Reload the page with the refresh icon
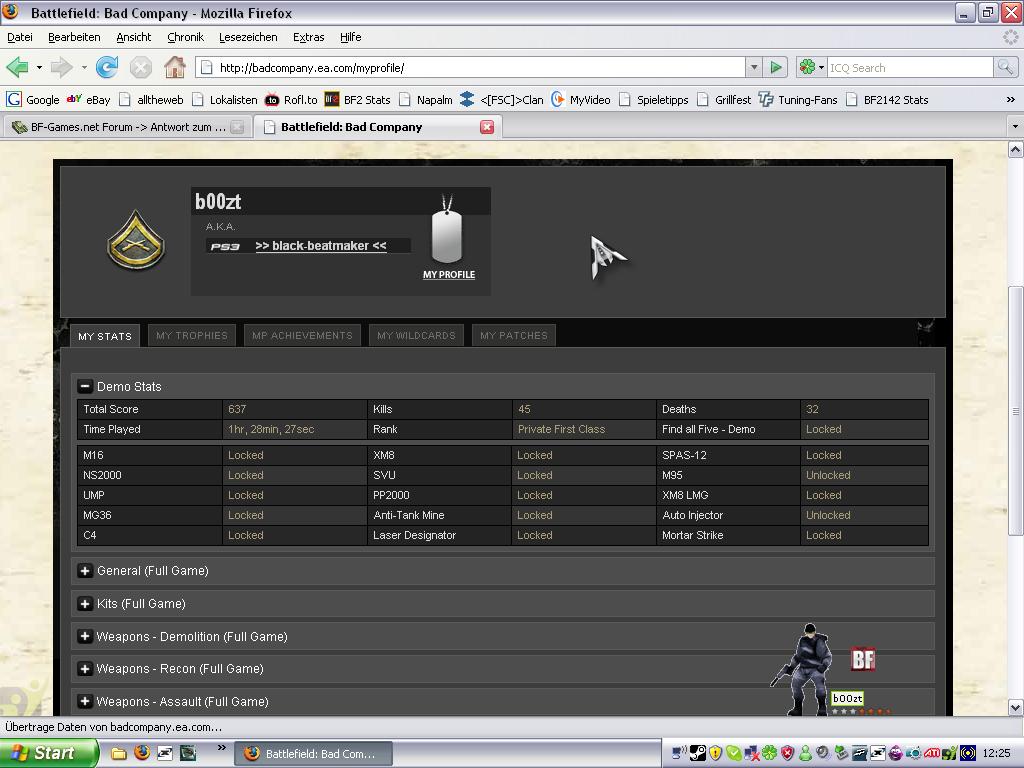 (106, 67)
